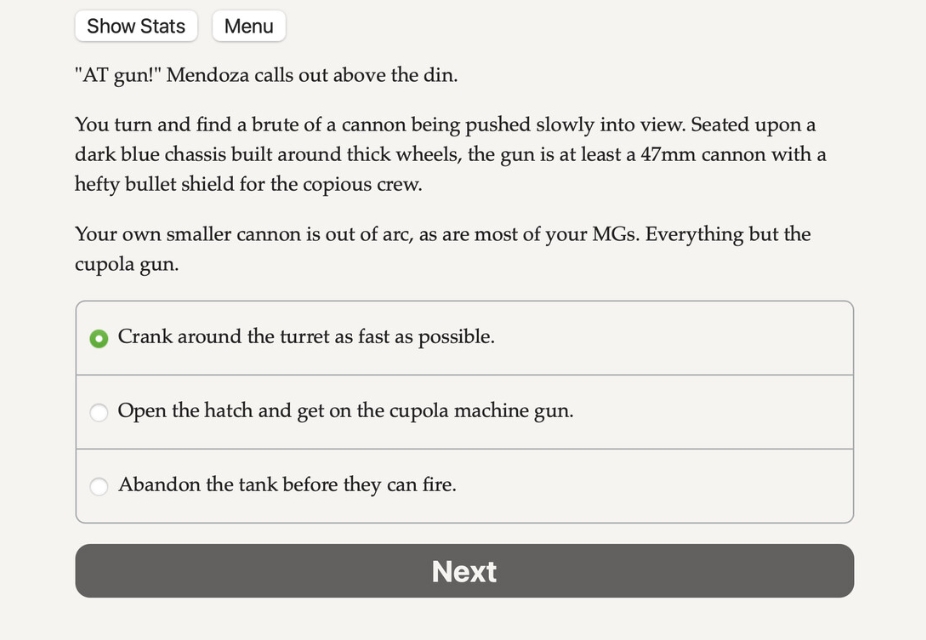Open the game Menu
The height and width of the screenshot is (640, 926).
249,26
